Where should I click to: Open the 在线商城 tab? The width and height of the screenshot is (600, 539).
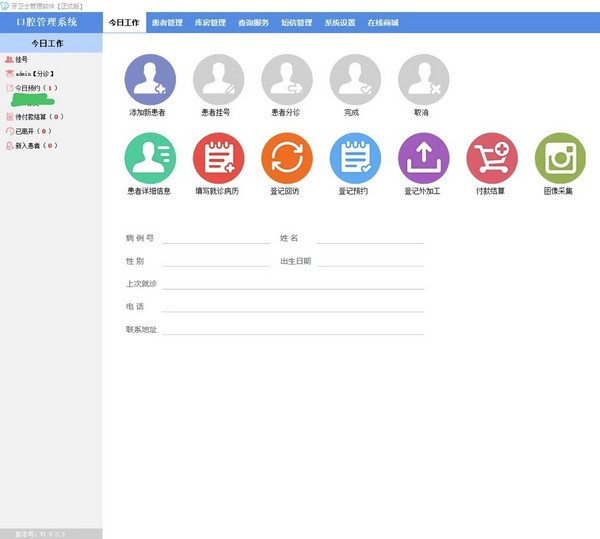(x=383, y=22)
